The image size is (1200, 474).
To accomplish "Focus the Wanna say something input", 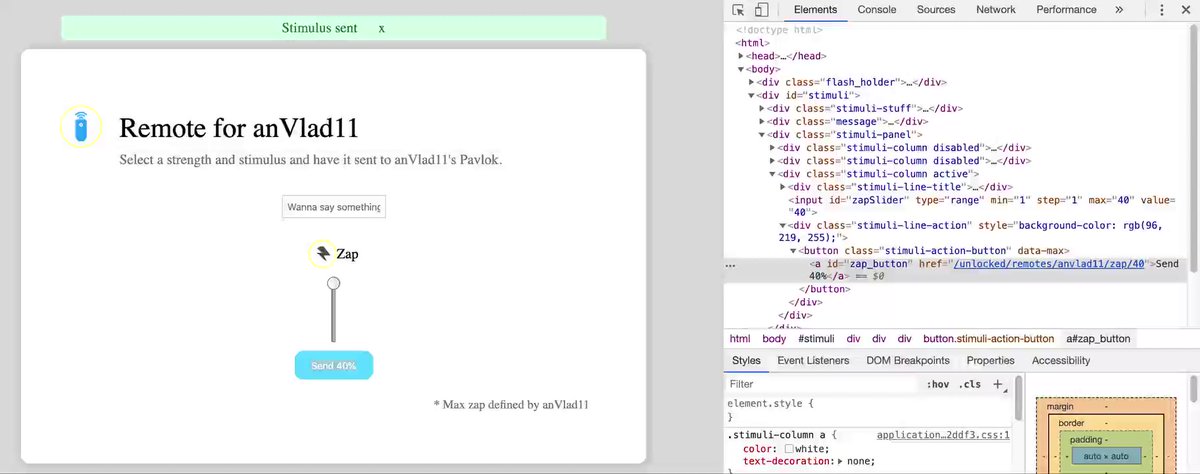I will coord(334,207).
